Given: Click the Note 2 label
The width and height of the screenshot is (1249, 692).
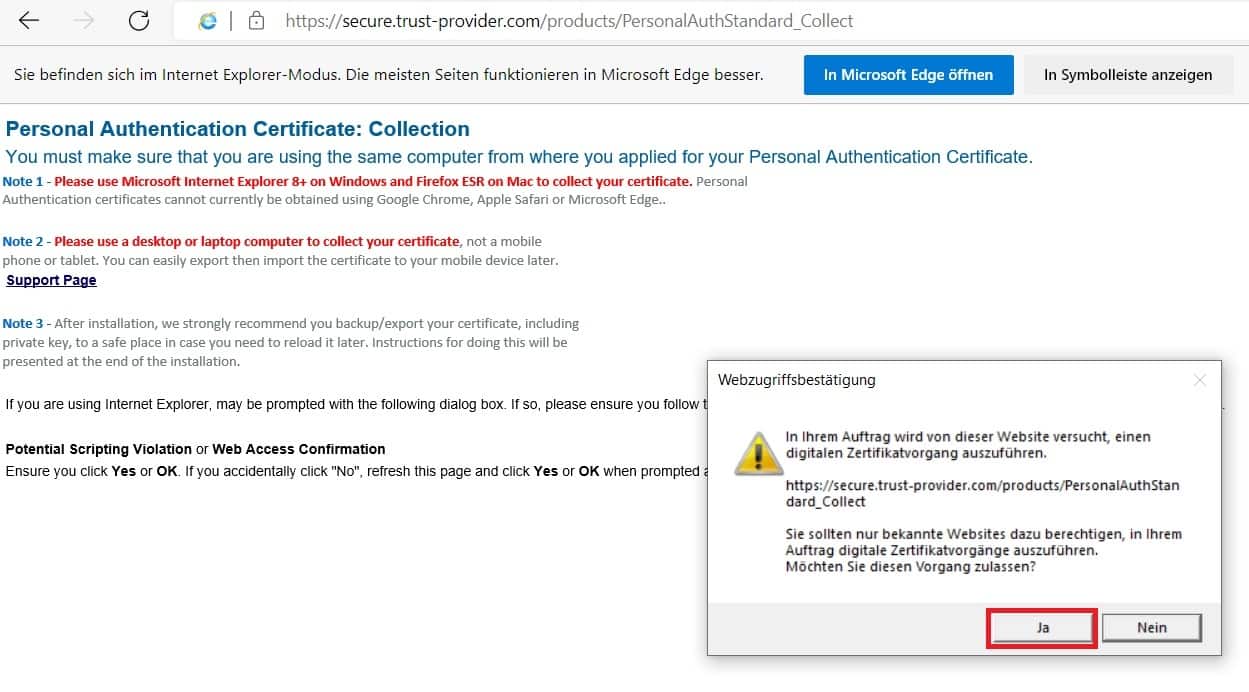Looking at the screenshot, I should point(23,242).
